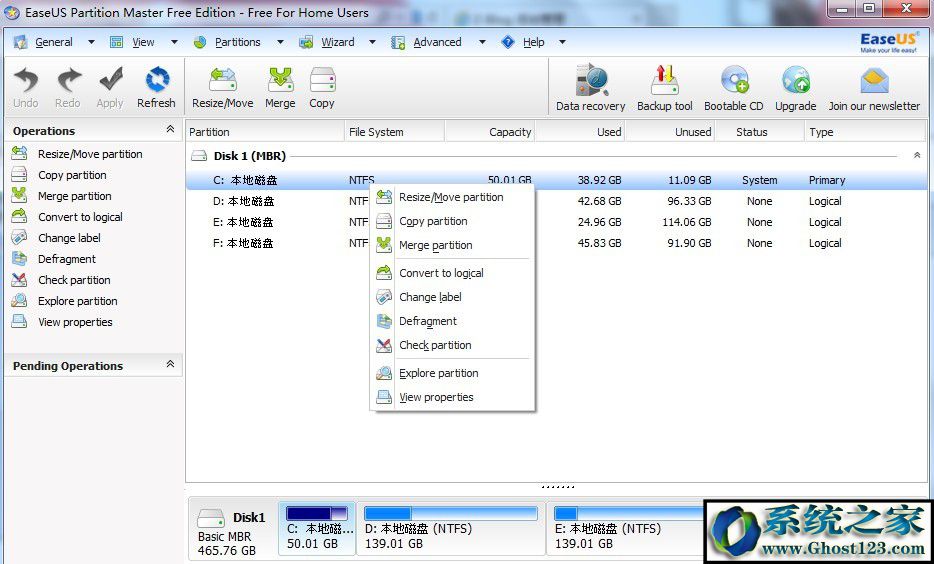Open the View menu

(x=143, y=42)
